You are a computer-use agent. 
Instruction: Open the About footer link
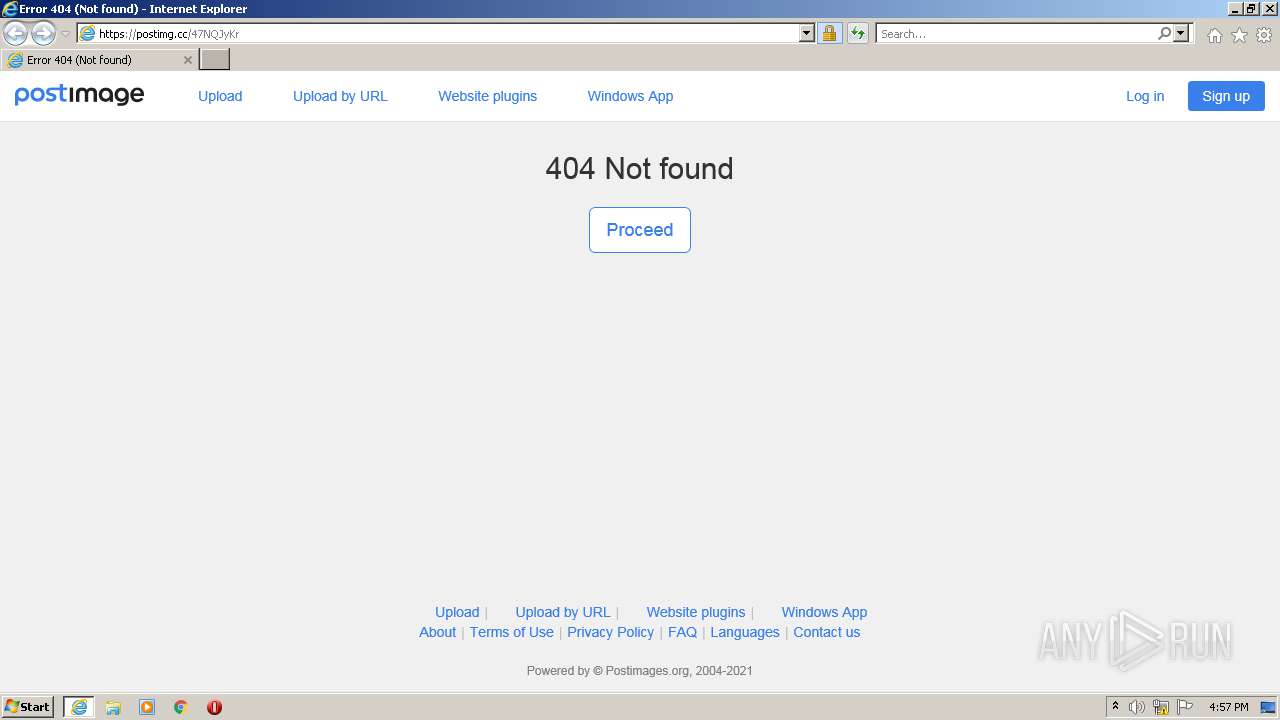click(x=437, y=632)
